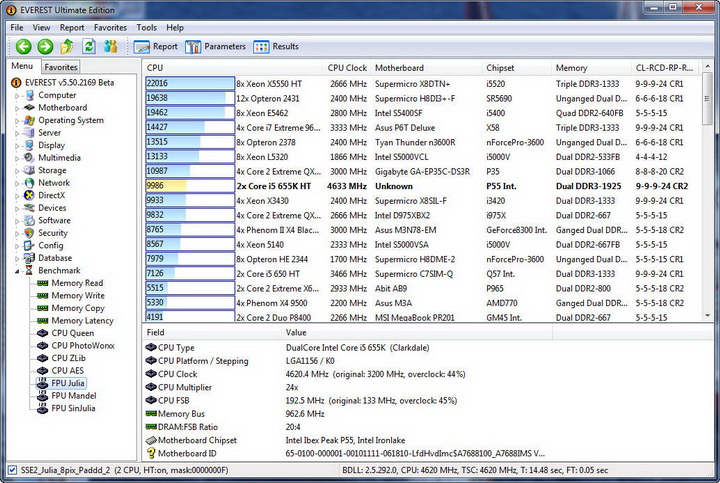Select the DirectX icon in tree

[x=29, y=195]
